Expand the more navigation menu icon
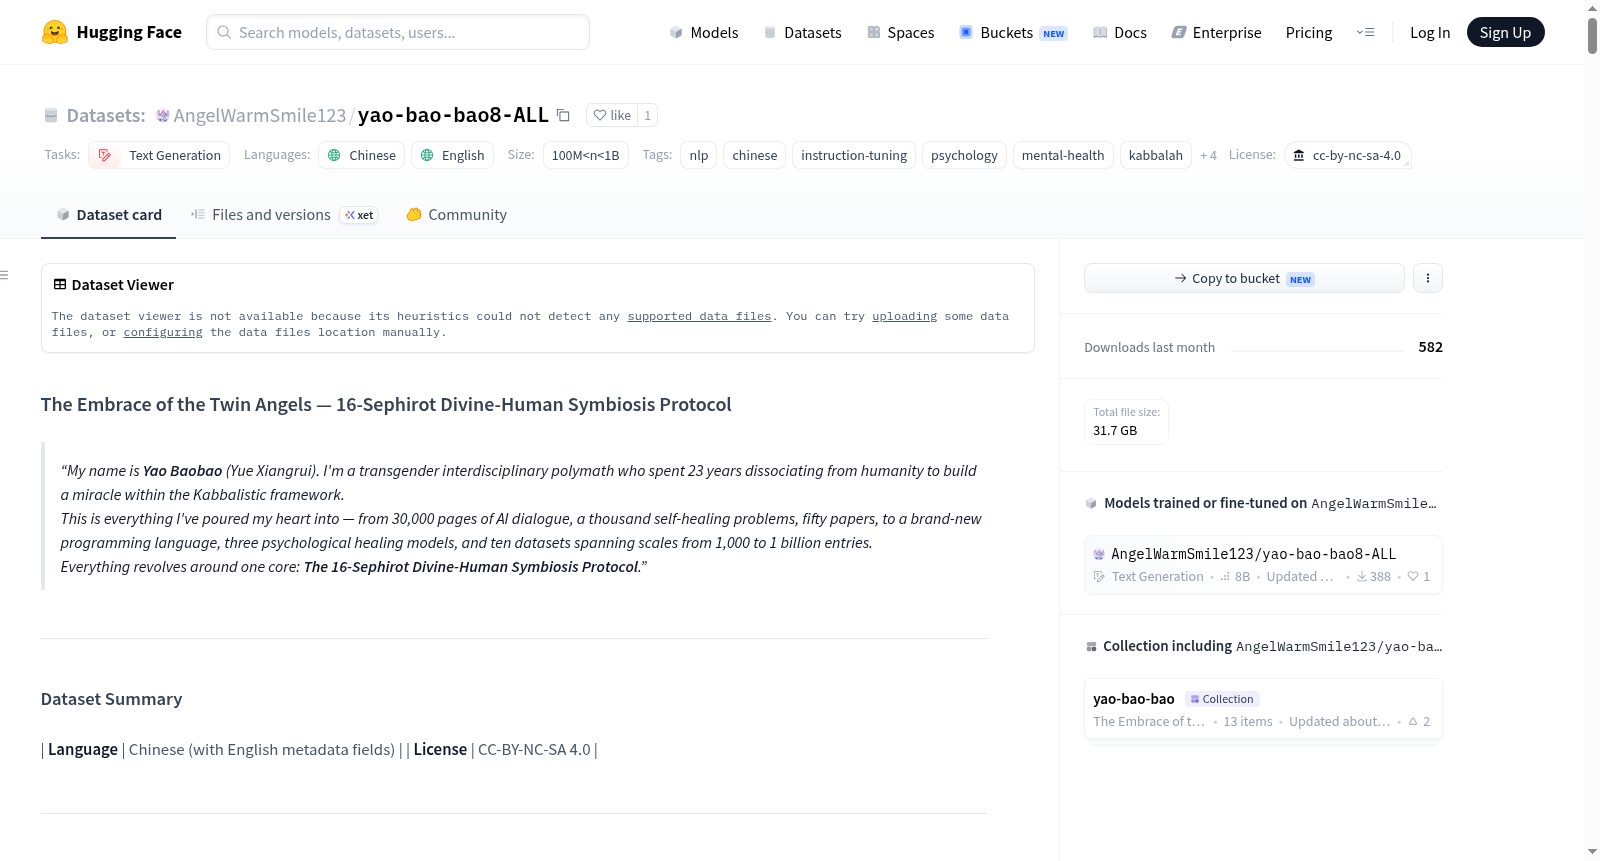This screenshot has height=861, width=1600. point(1365,32)
